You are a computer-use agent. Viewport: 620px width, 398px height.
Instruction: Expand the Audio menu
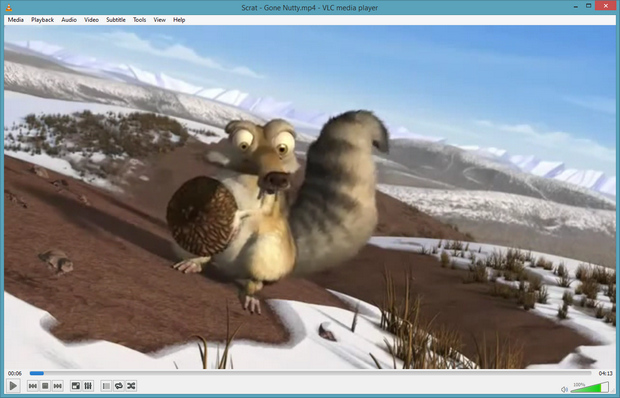(69, 20)
